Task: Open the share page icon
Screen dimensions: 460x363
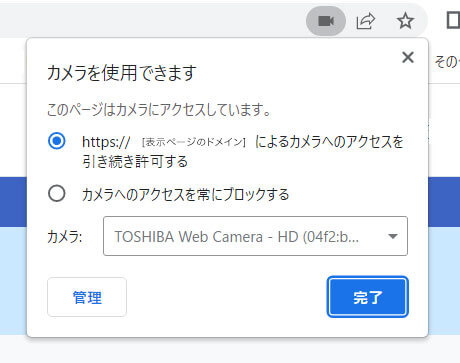Action: [366, 21]
